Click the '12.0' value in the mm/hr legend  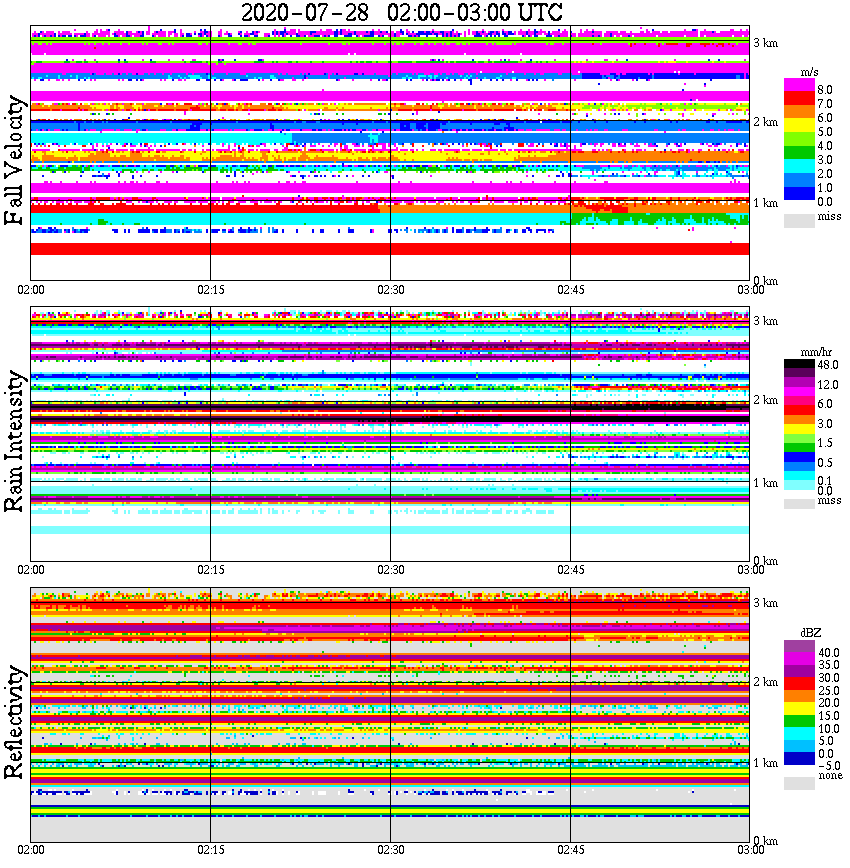(x=828, y=385)
